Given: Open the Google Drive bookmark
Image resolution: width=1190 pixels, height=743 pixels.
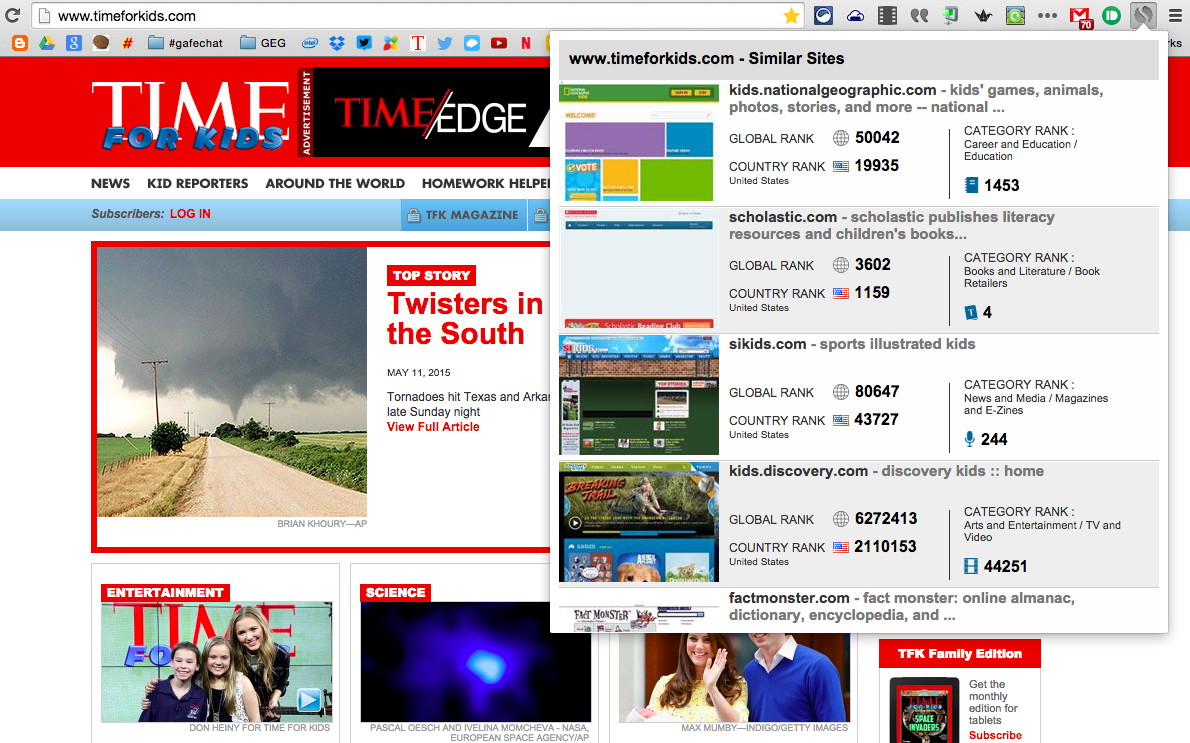Looking at the screenshot, I should (x=46, y=43).
